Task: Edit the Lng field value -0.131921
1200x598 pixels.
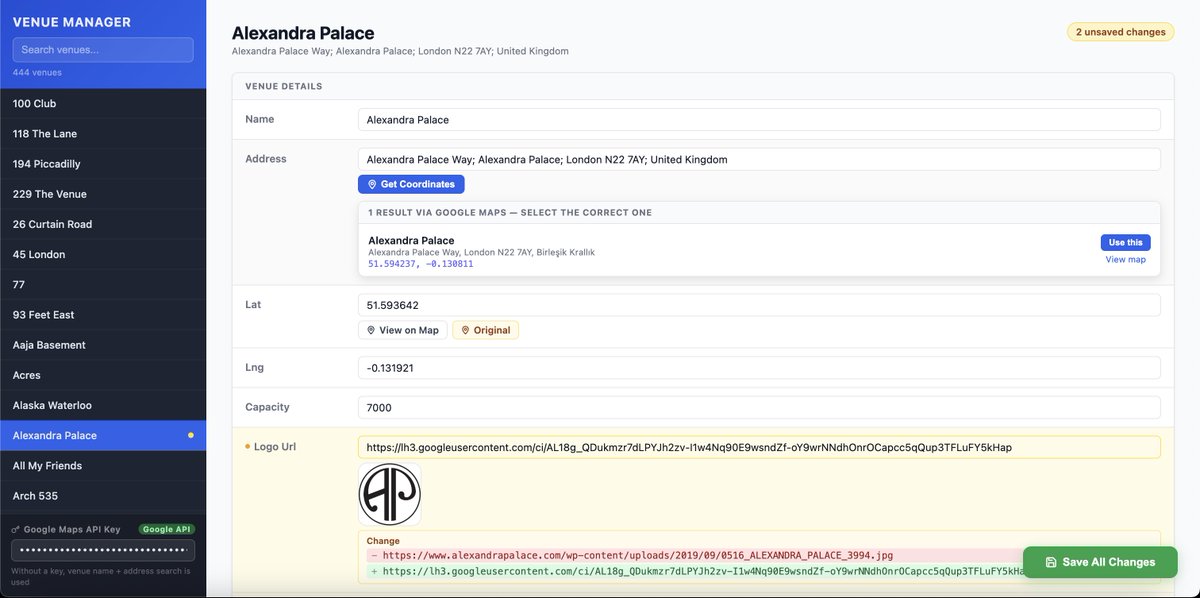Action: (x=759, y=367)
